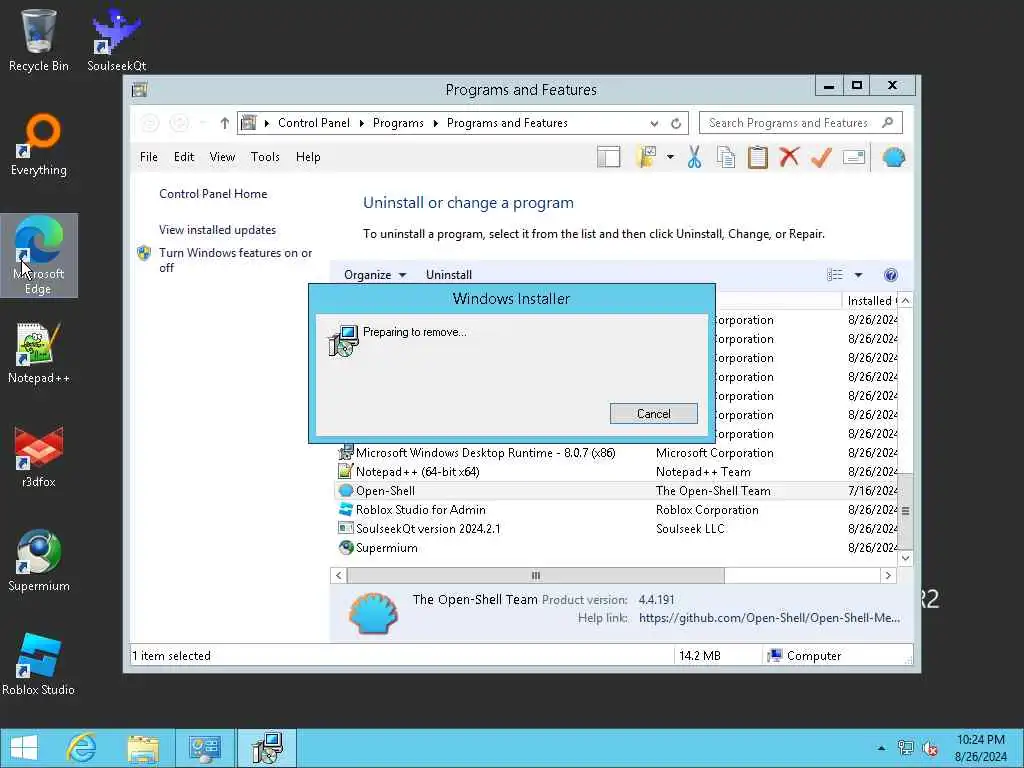
Task: Go to Control Panel Home
Action: pos(213,194)
